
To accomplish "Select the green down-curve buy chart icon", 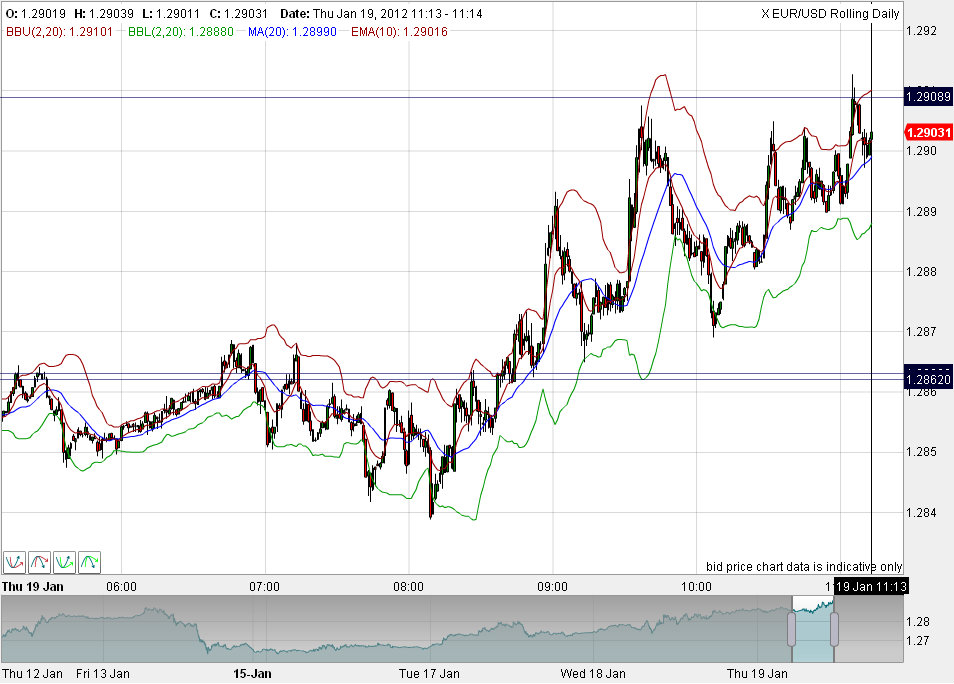I will 64,562.
